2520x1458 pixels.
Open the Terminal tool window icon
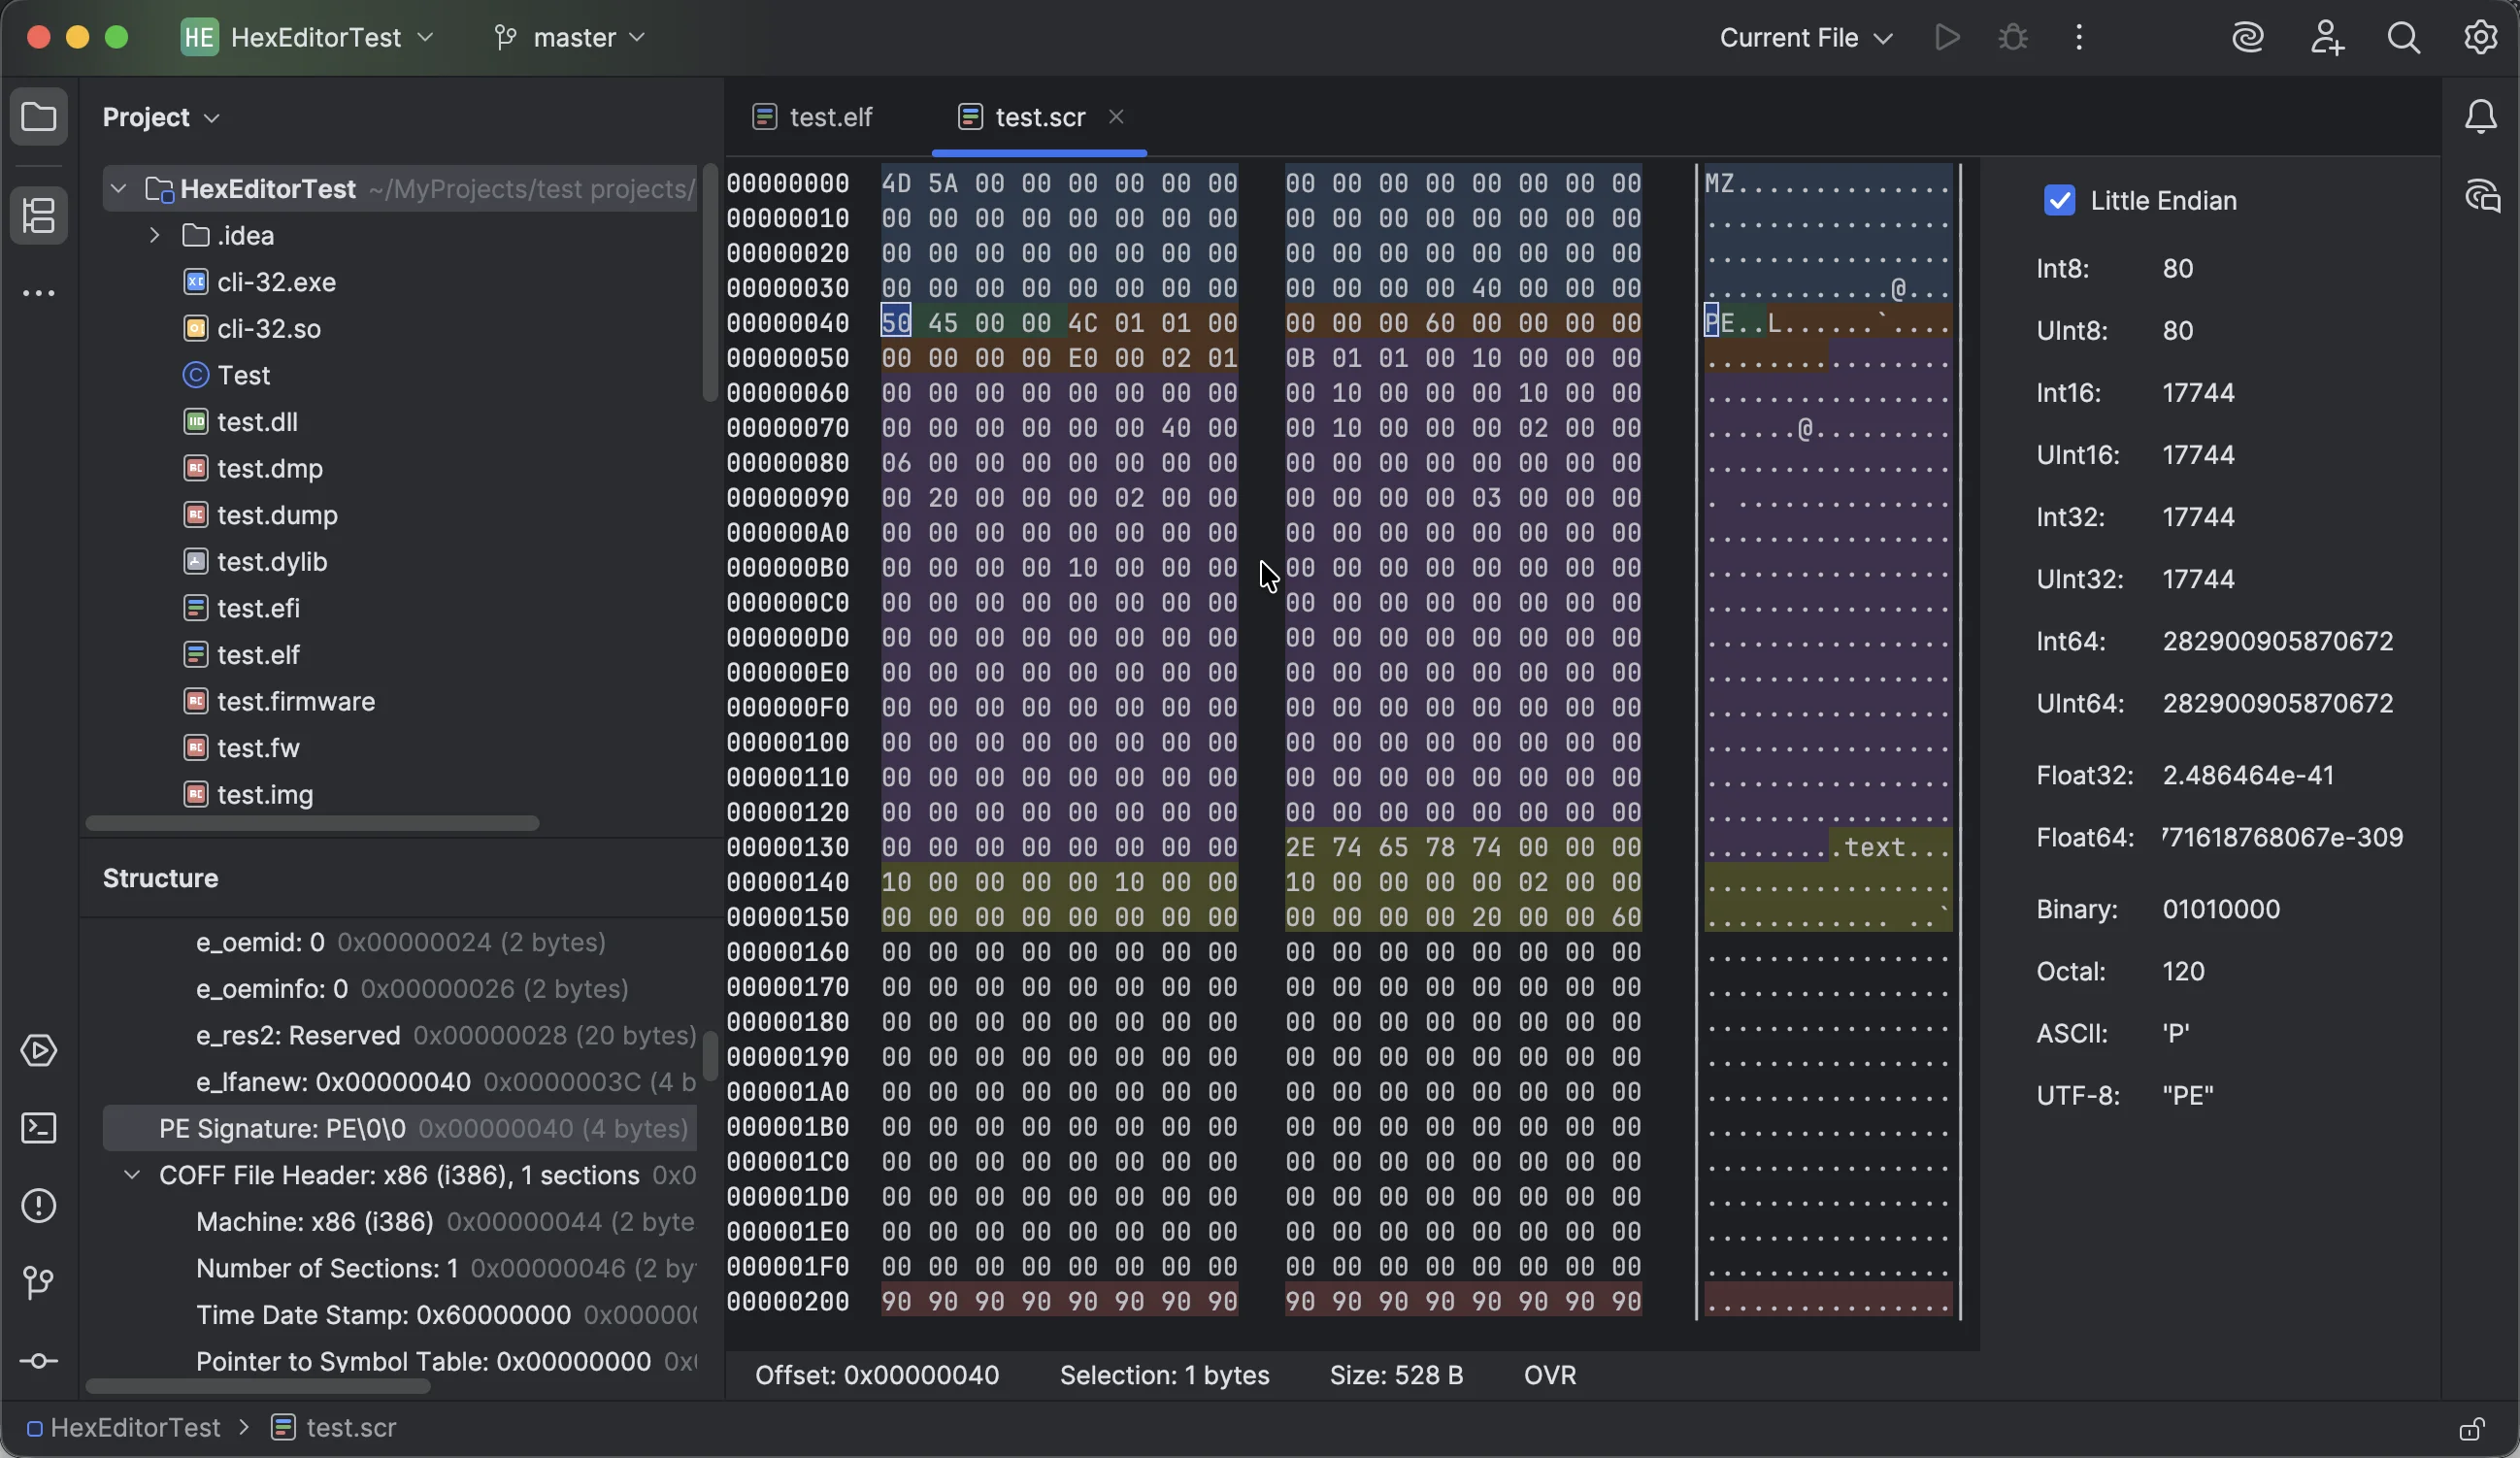[x=39, y=1129]
